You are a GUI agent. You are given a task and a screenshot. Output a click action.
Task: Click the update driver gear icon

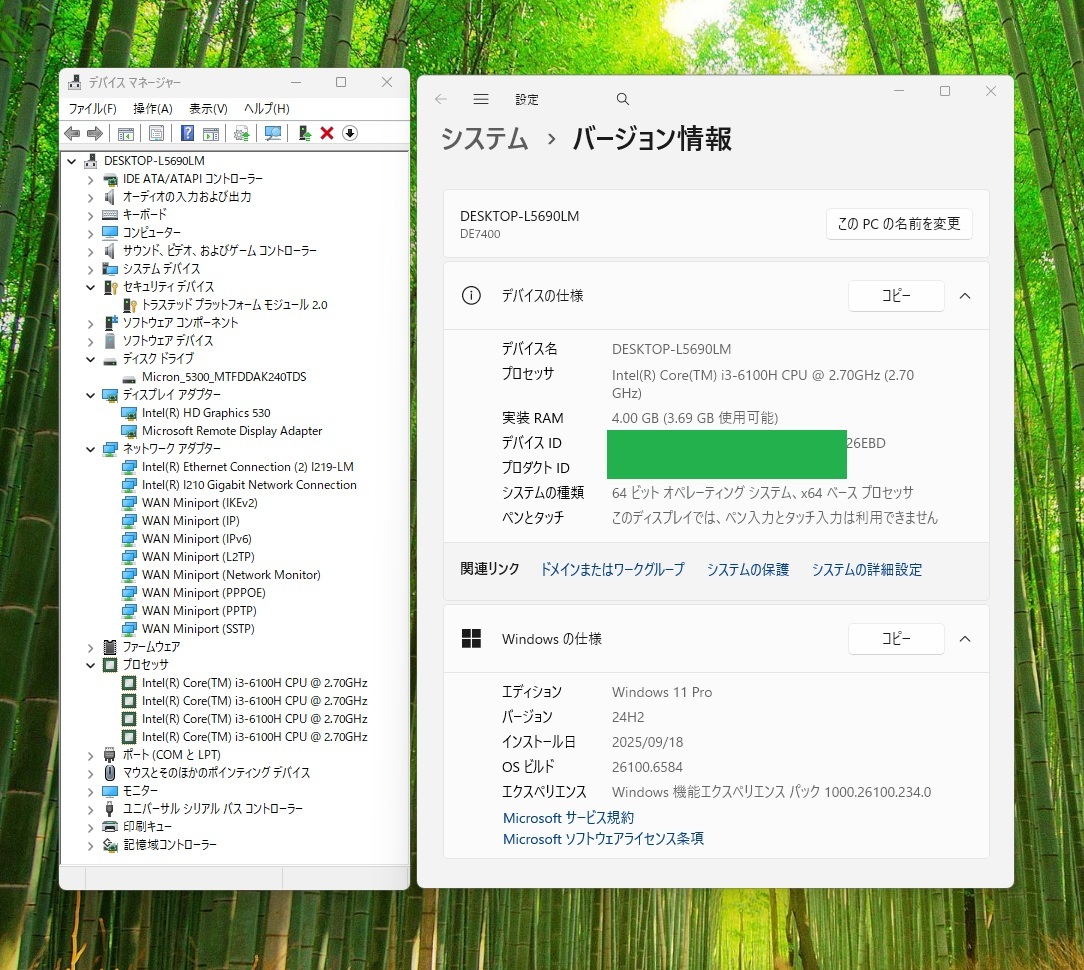[x=241, y=133]
